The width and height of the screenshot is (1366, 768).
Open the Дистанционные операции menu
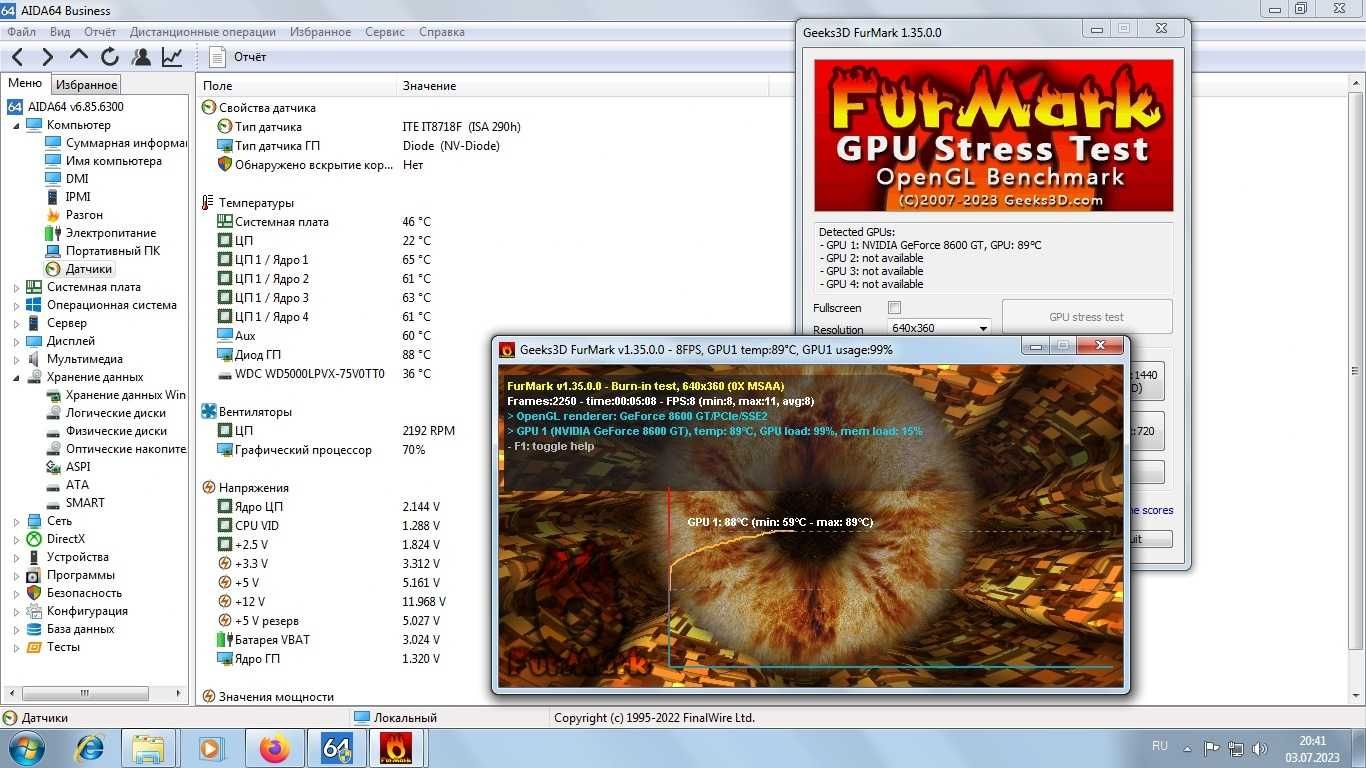[x=204, y=32]
